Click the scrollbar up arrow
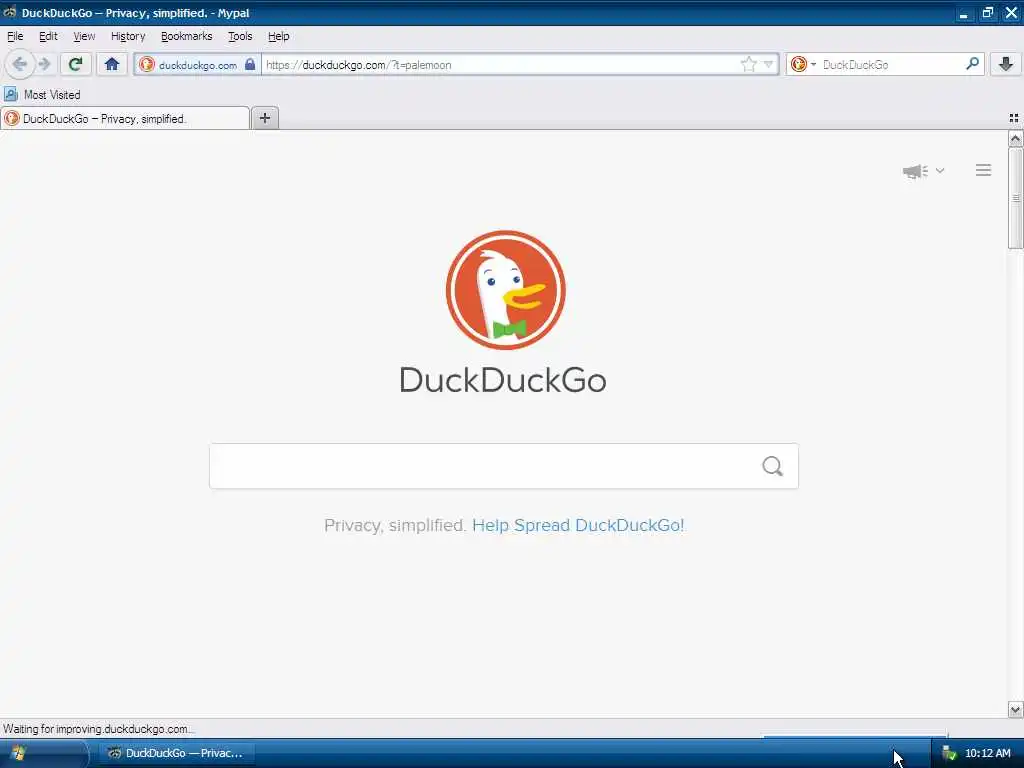1024x768 pixels. [1016, 138]
